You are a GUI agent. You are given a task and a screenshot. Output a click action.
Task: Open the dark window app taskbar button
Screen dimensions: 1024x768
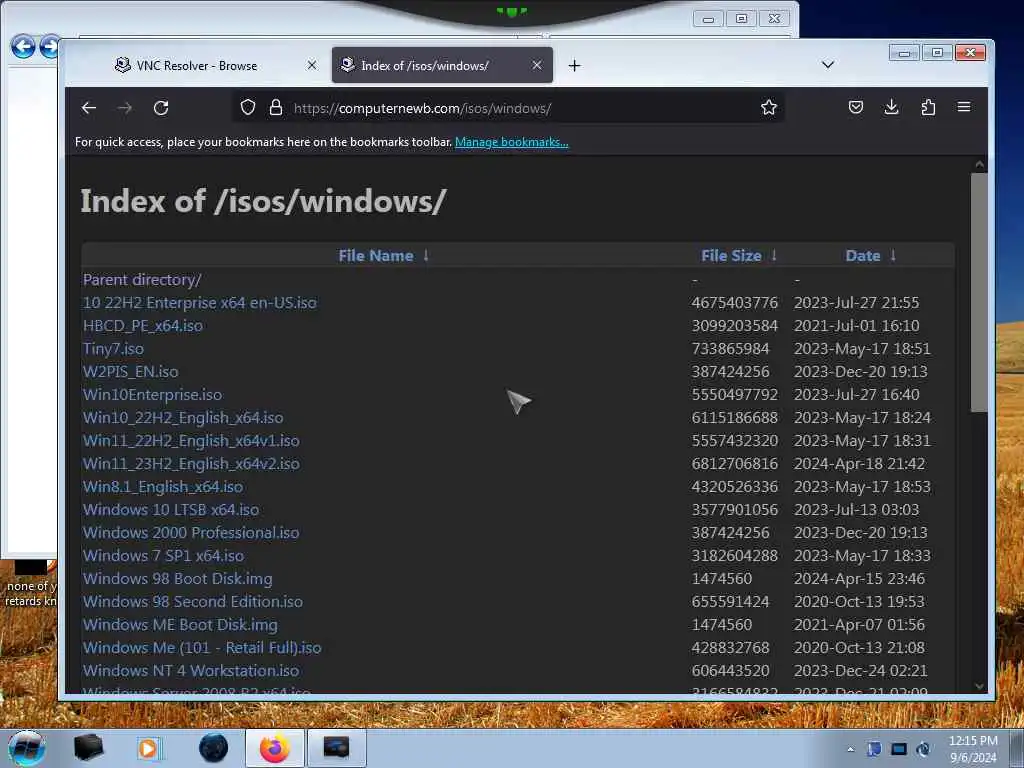[336, 748]
